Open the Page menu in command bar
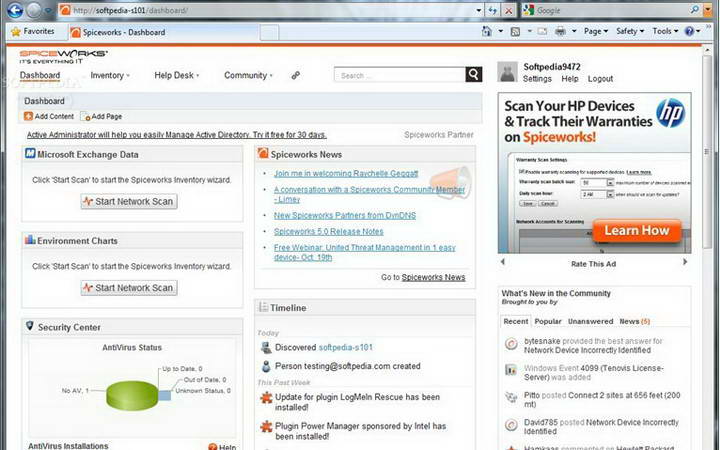 click(596, 31)
